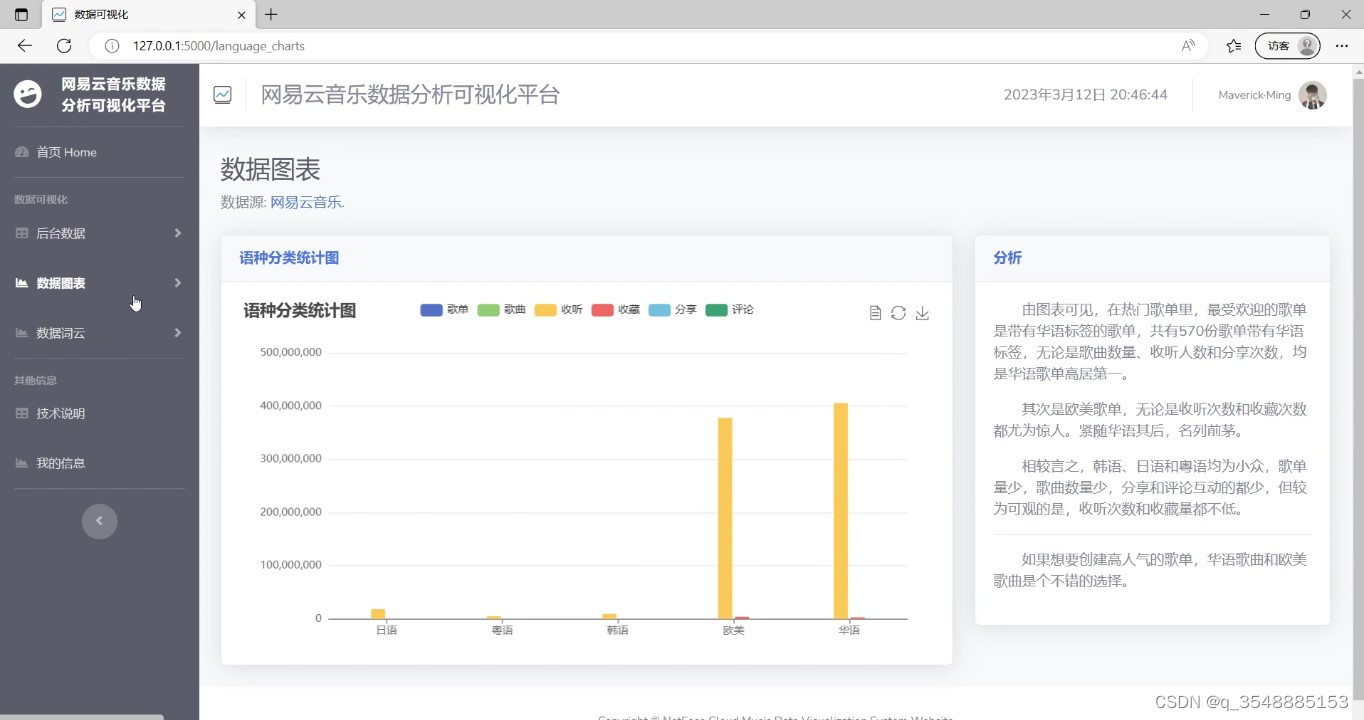The width and height of the screenshot is (1364, 720).
Task: Toggle the 收藏 legend series
Action: click(x=615, y=310)
